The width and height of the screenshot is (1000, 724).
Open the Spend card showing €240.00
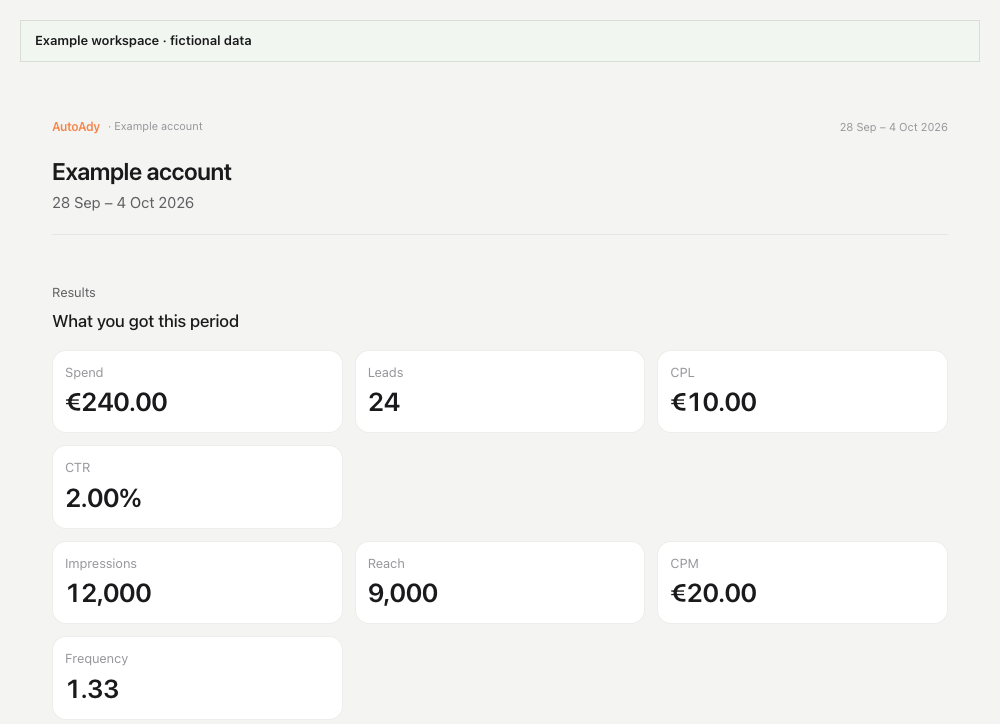click(x=198, y=392)
